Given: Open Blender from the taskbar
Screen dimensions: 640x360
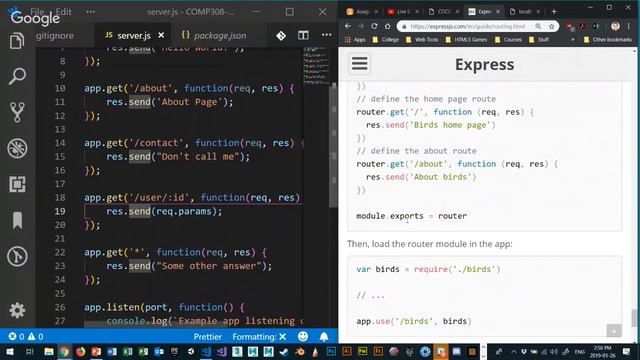Looking at the screenshot, I should (x=299, y=351).
